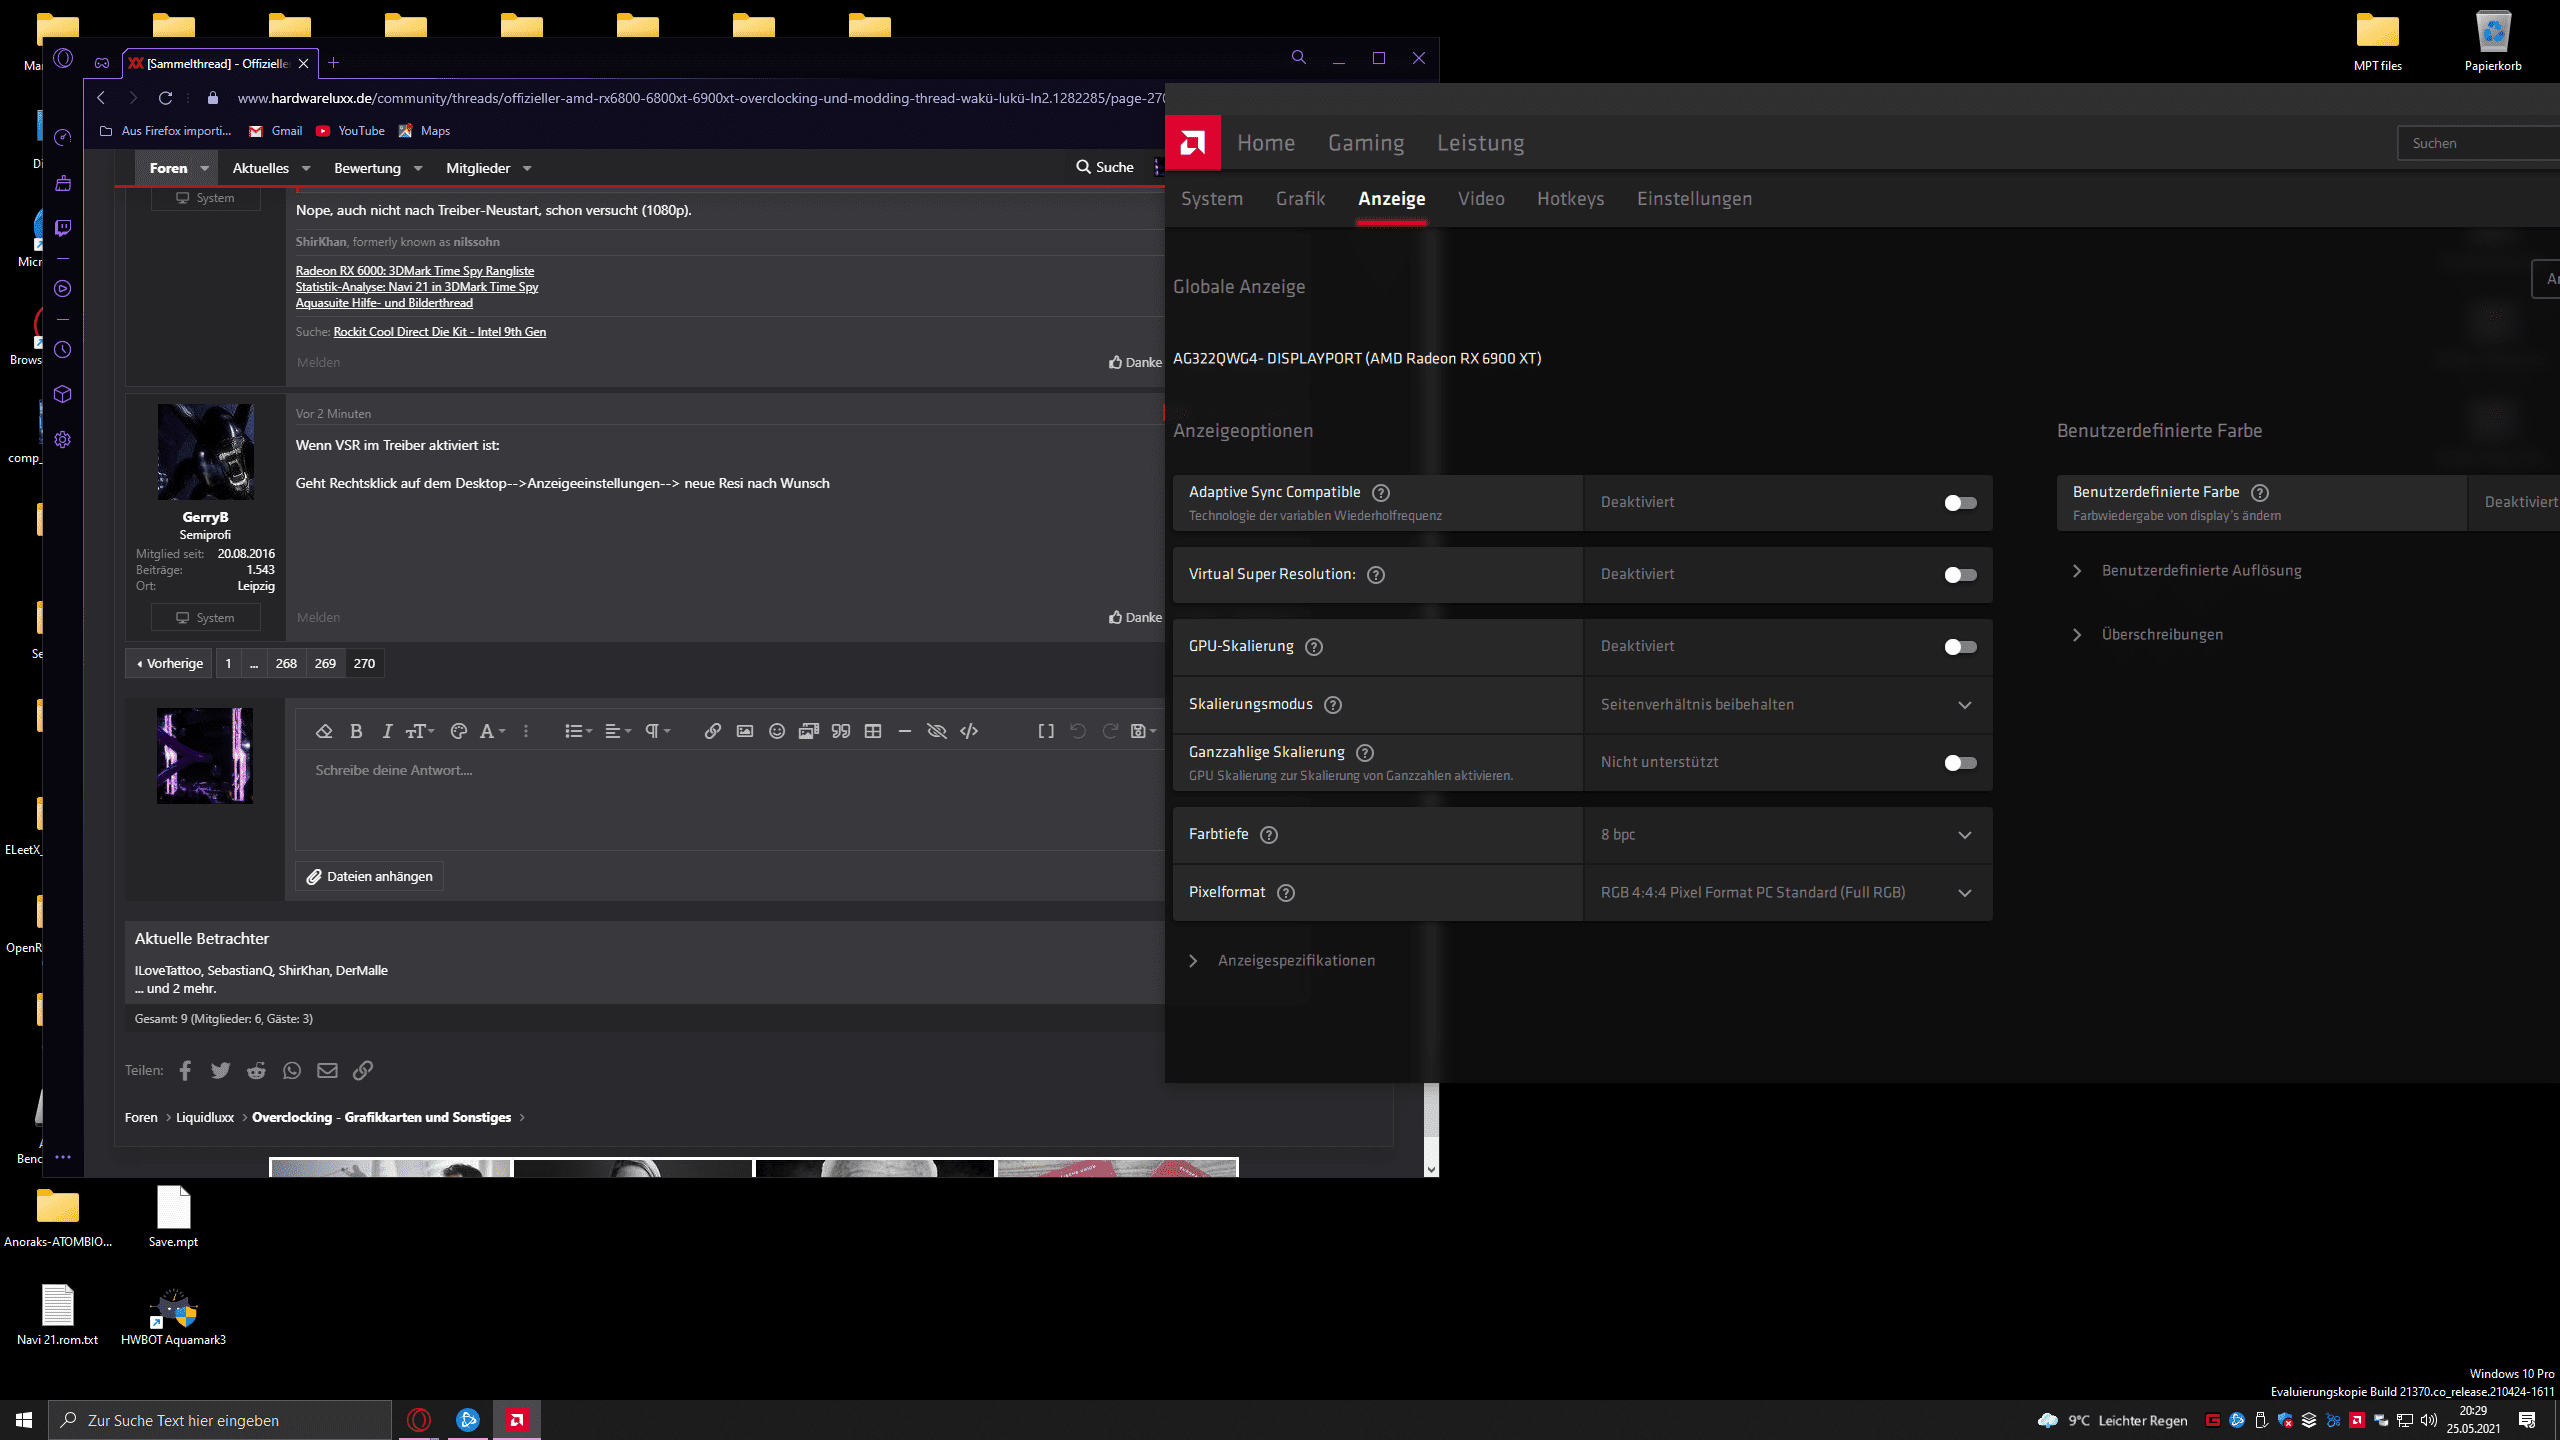Open GerryB's user profile name link
The image size is (2560, 1440).
click(x=205, y=517)
